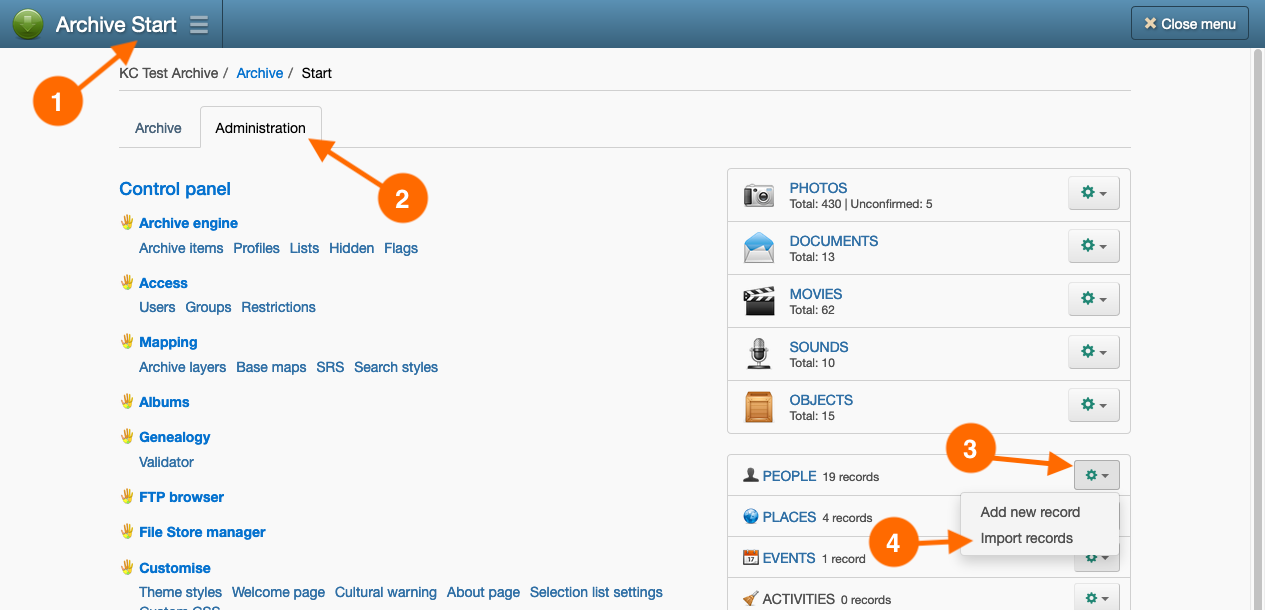Image resolution: width=1265 pixels, height=610 pixels.
Task: Click the Movies clapperboard icon
Action: (x=759, y=301)
